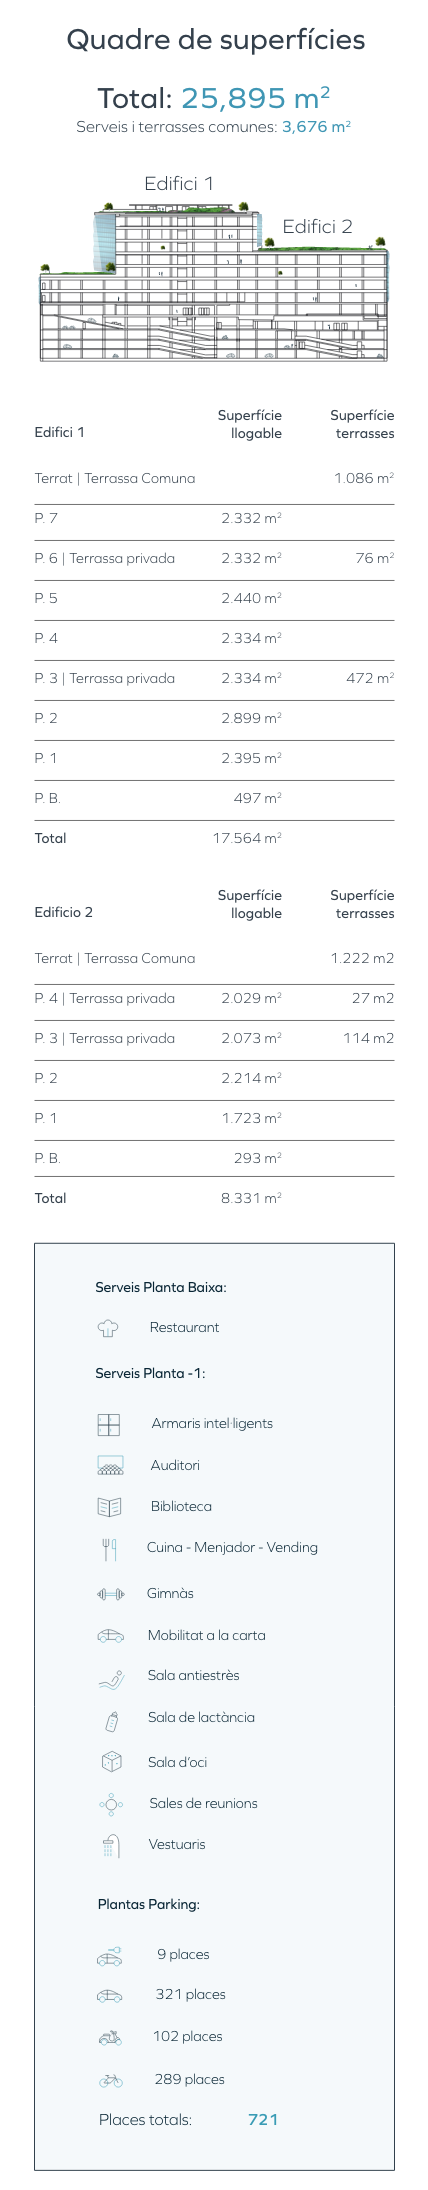Click the chef hat Restaurant icon
428x2190 pixels.
pyautogui.click(x=108, y=1328)
